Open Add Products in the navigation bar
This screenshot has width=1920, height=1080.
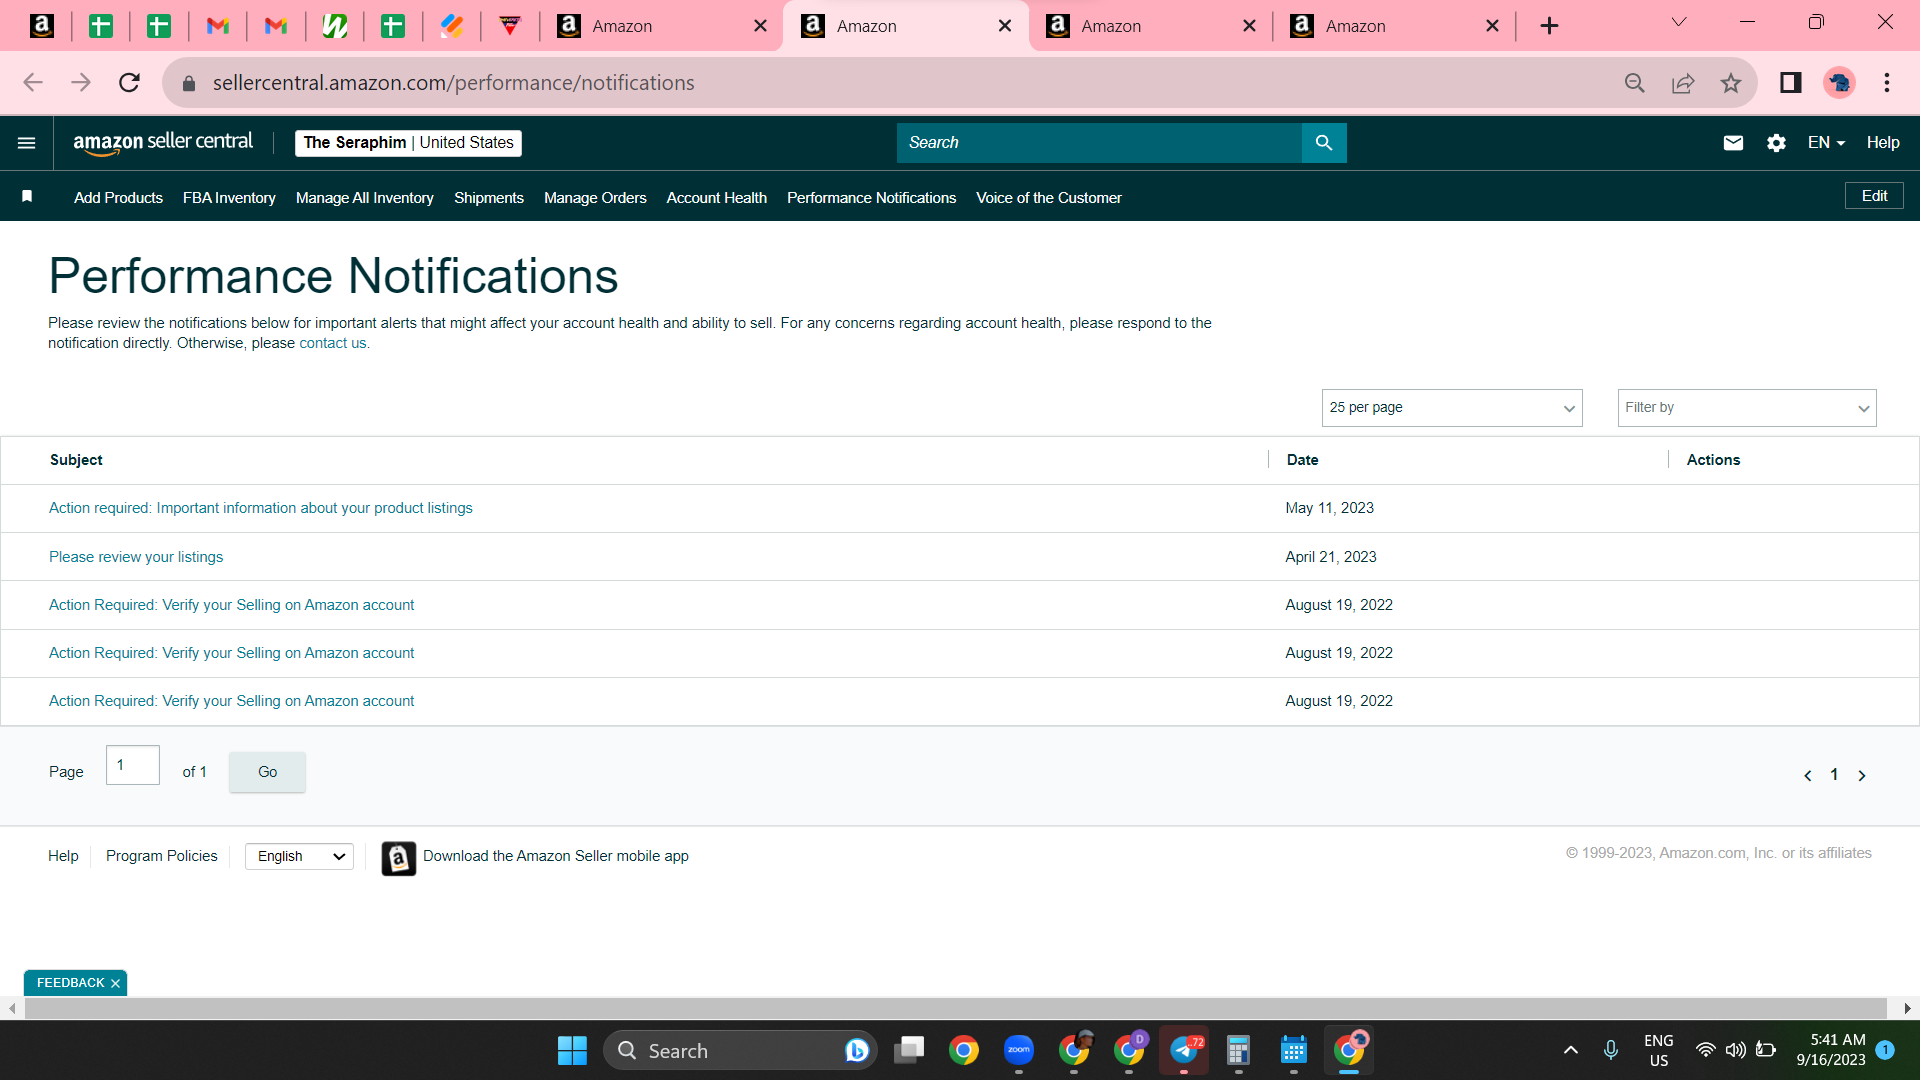(118, 198)
